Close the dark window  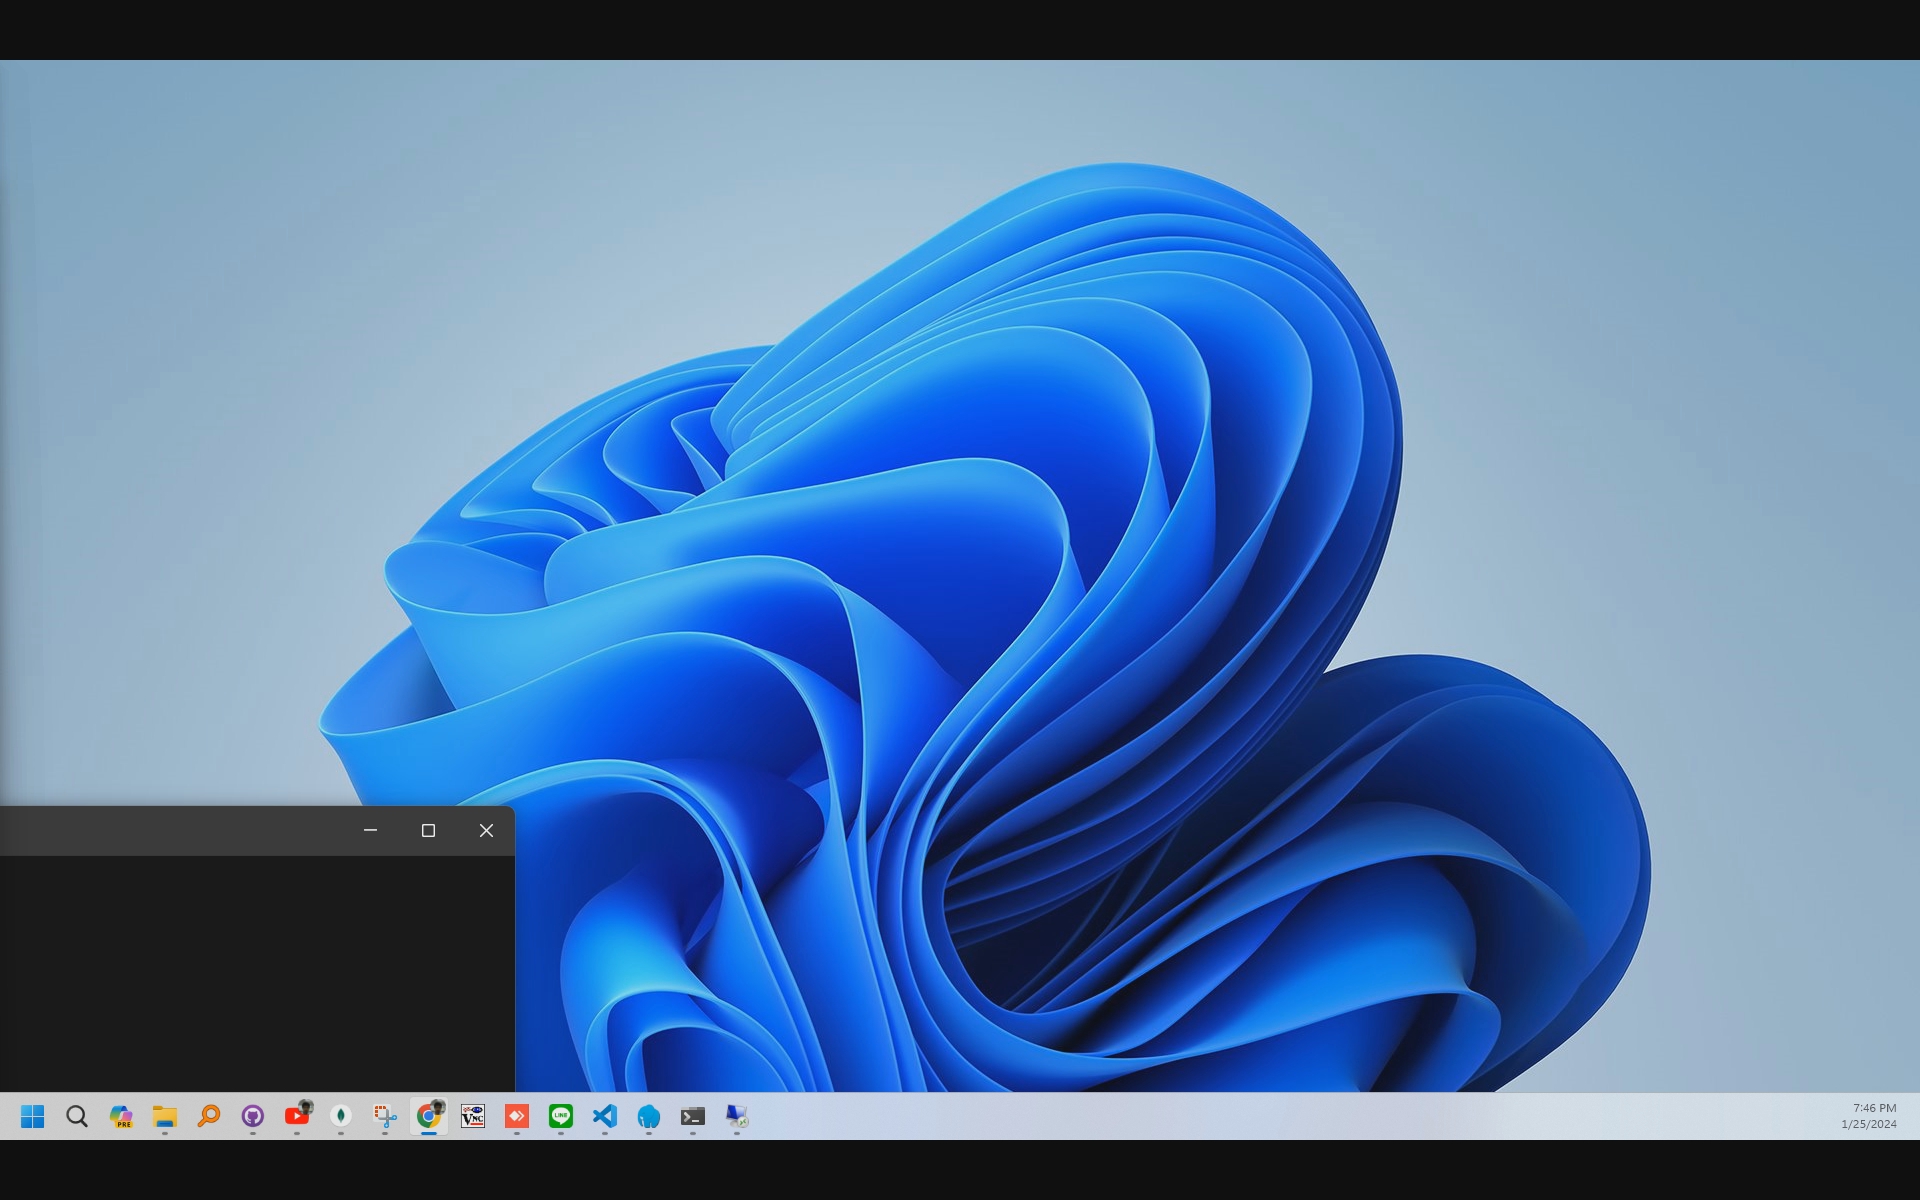pyautogui.click(x=486, y=830)
